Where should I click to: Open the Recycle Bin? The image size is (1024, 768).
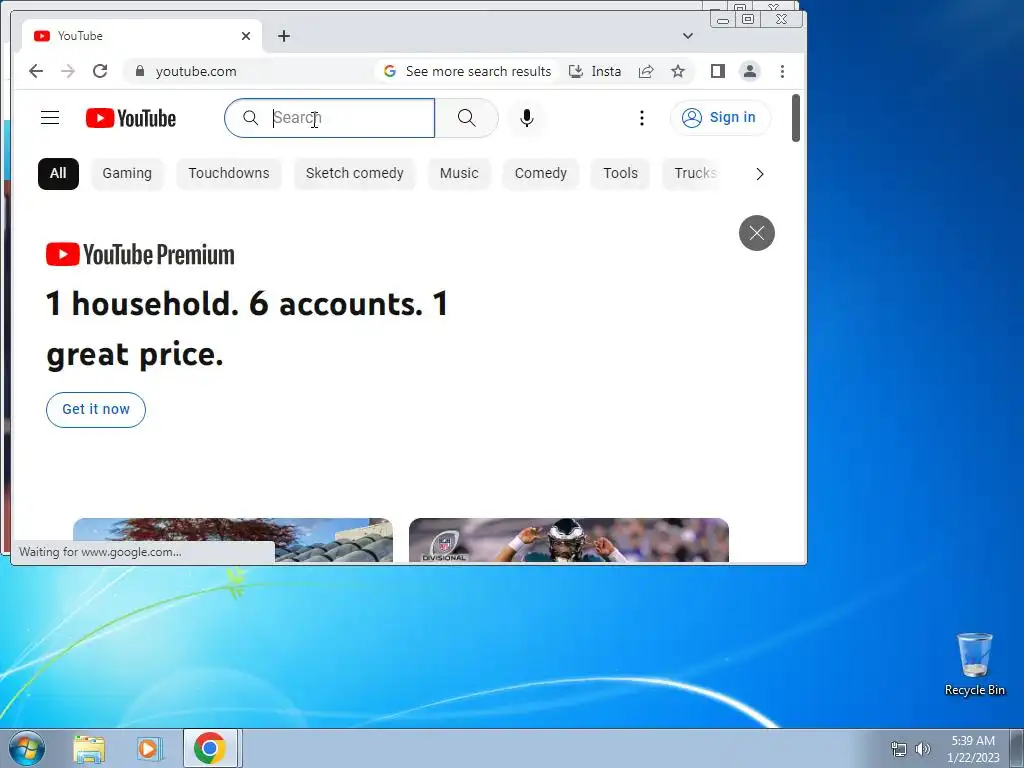974,664
